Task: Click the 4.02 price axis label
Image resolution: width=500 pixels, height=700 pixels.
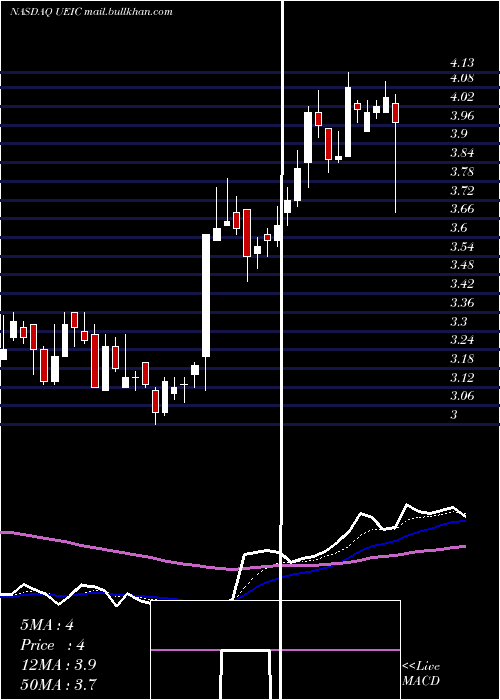Action: point(462,97)
